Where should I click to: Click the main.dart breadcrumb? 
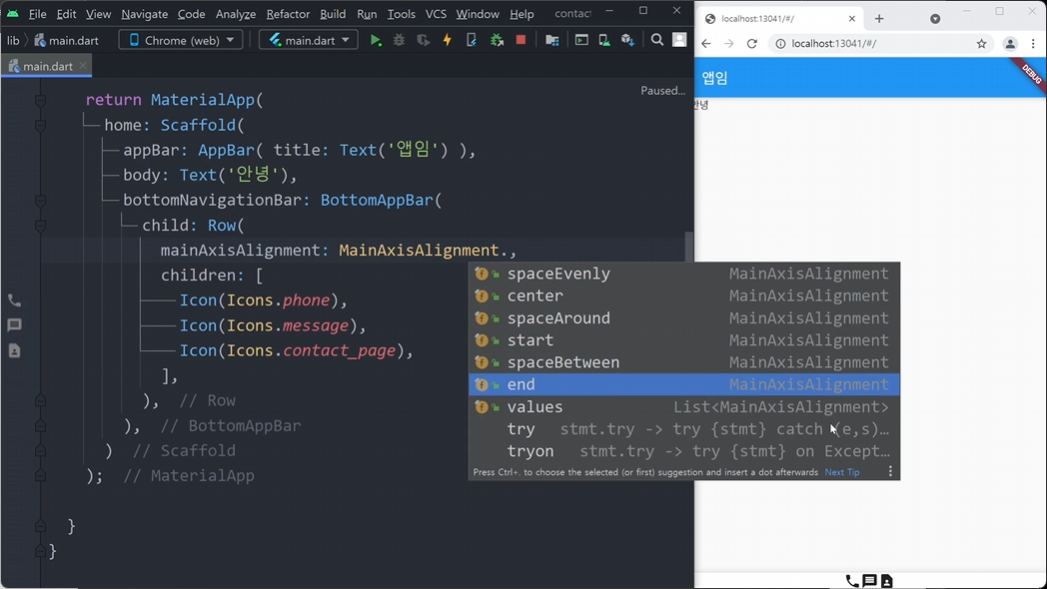click(x=66, y=41)
